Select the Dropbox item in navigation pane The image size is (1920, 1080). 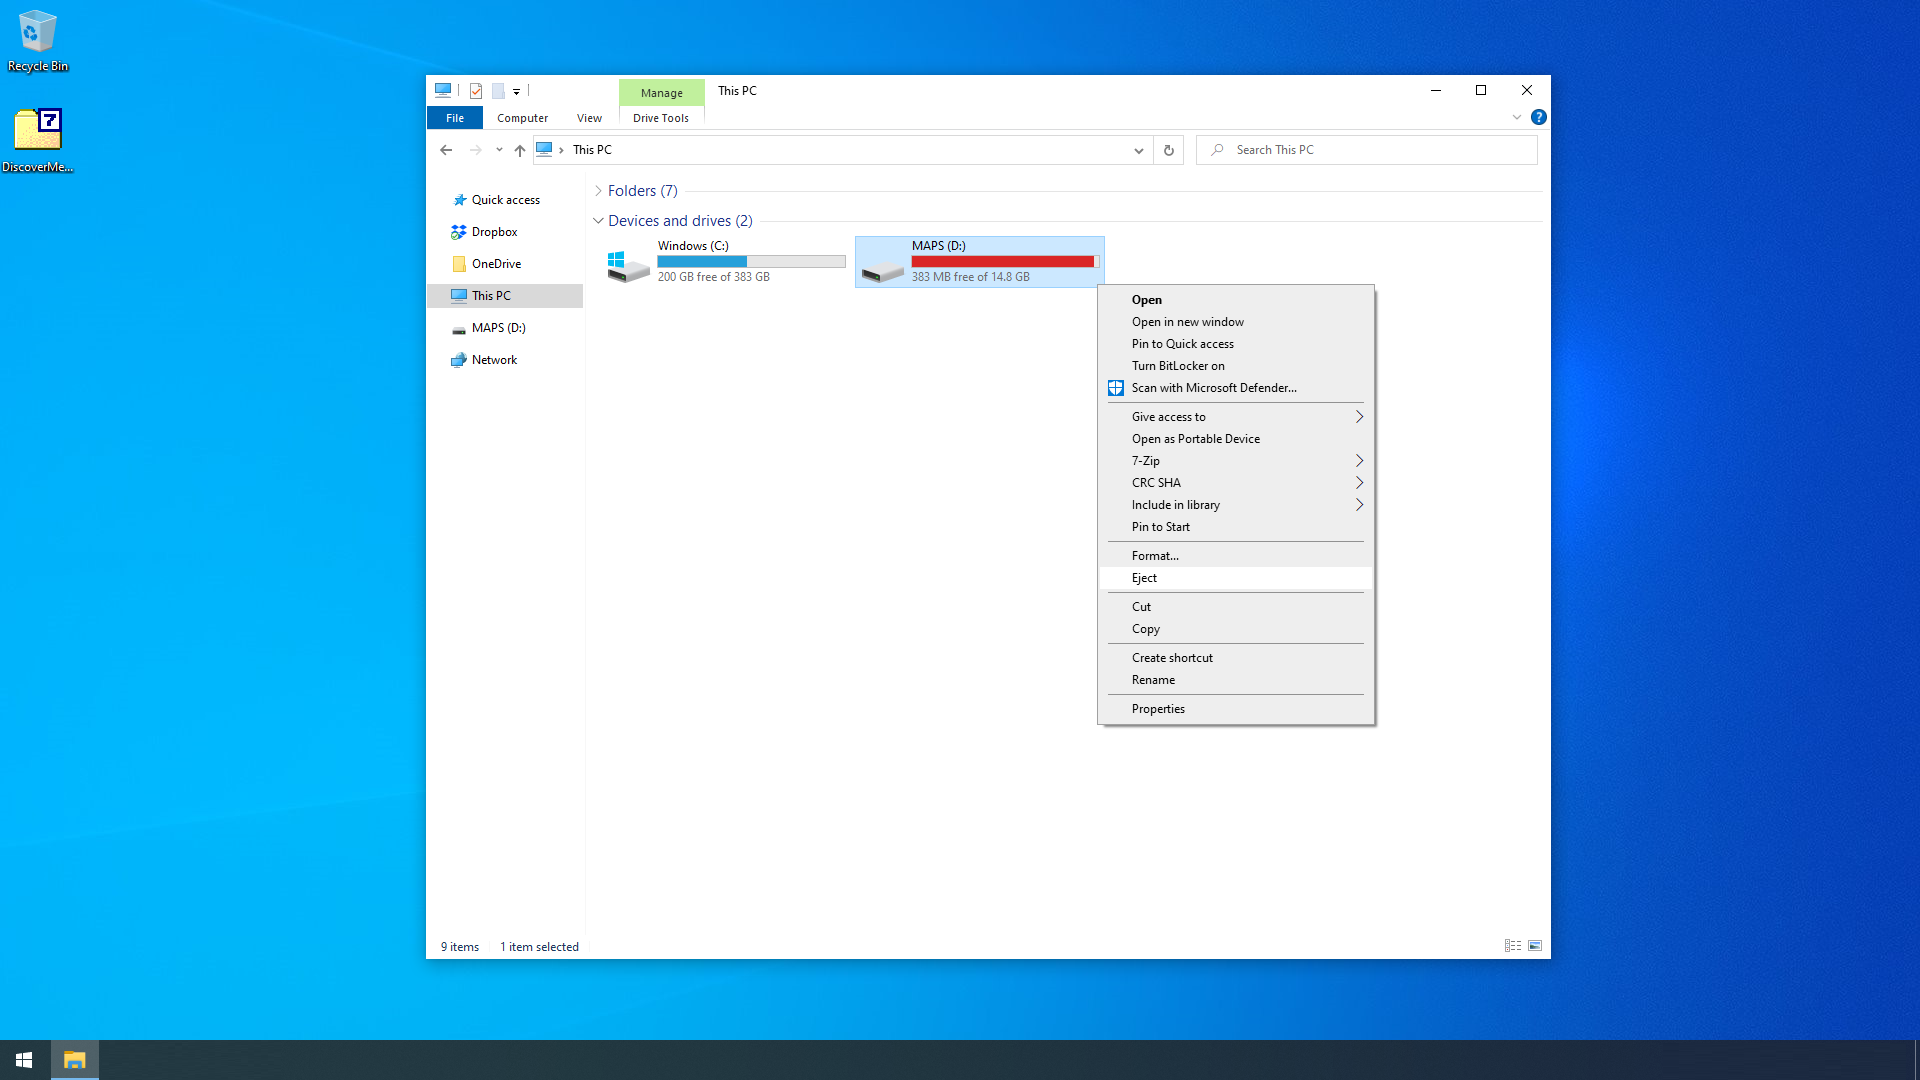[494, 232]
